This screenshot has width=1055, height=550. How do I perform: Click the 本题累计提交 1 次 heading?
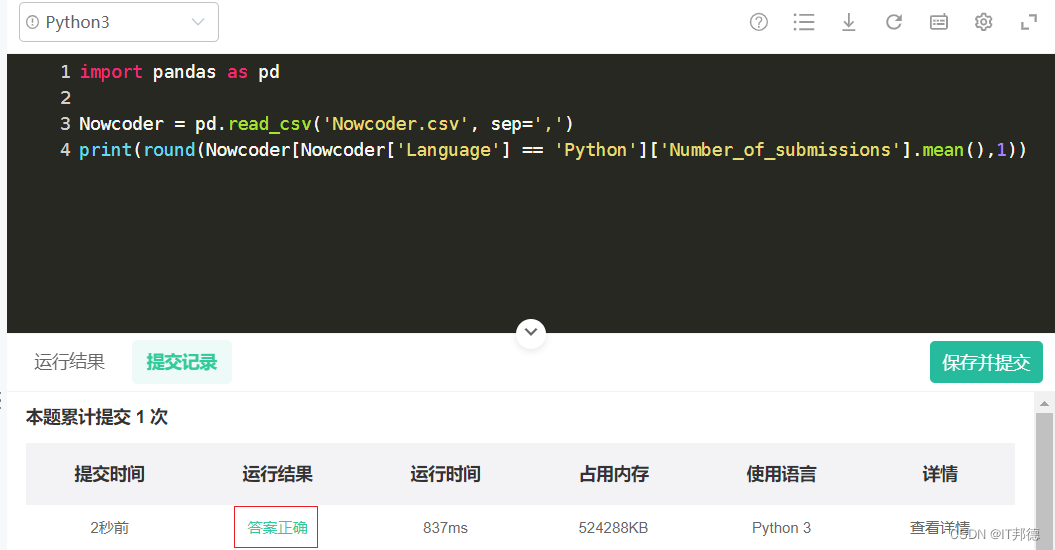97,417
